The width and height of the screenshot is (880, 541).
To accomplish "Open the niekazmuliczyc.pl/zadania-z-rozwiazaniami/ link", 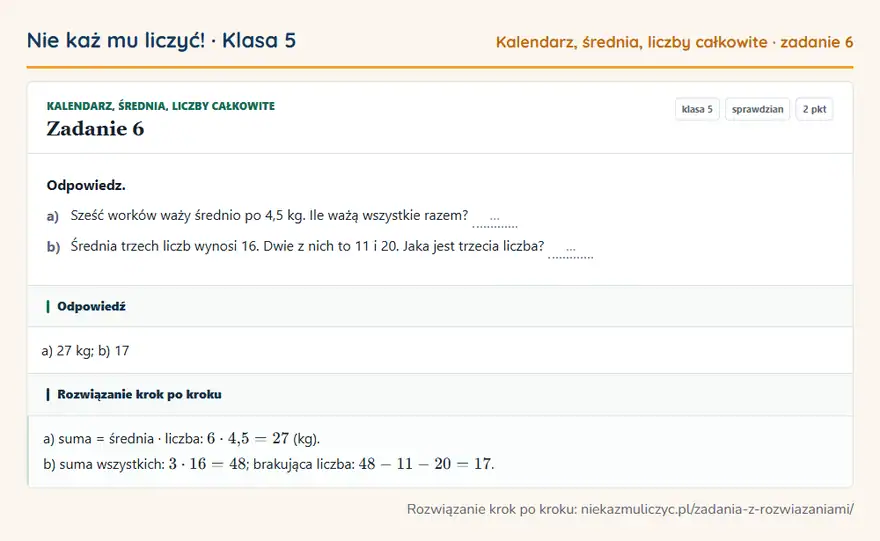I will click(x=717, y=509).
